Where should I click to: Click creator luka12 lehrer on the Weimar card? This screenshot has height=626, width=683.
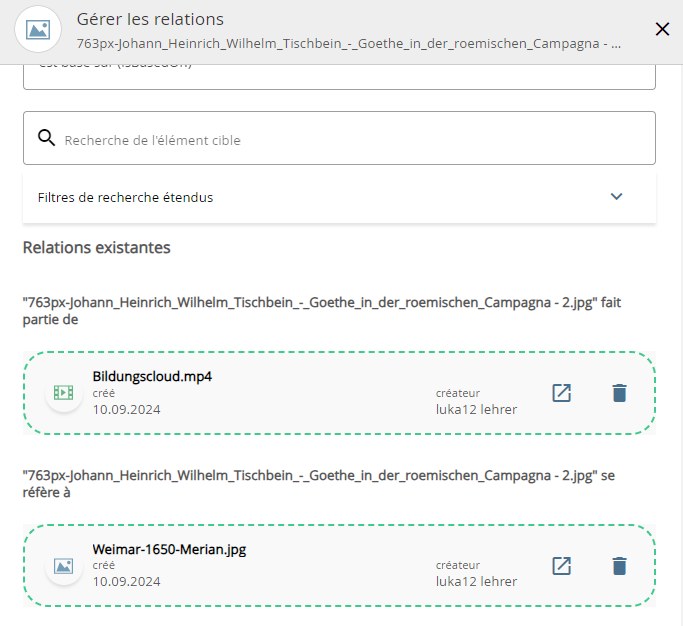(476, 581)
